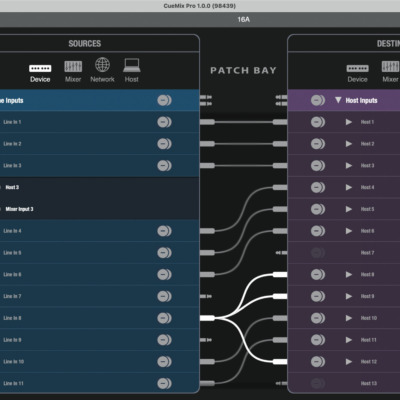Toggle the pair-link button for Line In 2

tap(164, 144)
